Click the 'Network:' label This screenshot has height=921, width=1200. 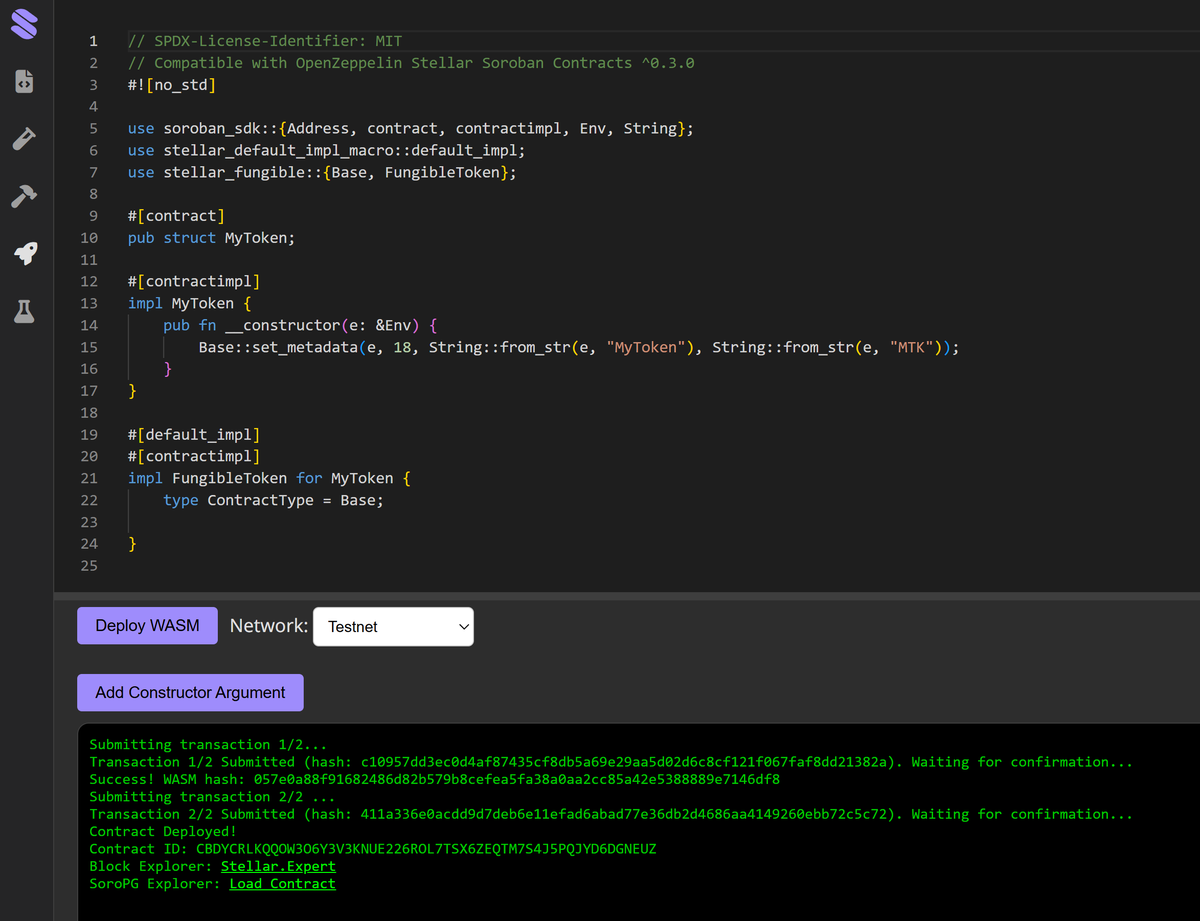[x=269, y=626]
